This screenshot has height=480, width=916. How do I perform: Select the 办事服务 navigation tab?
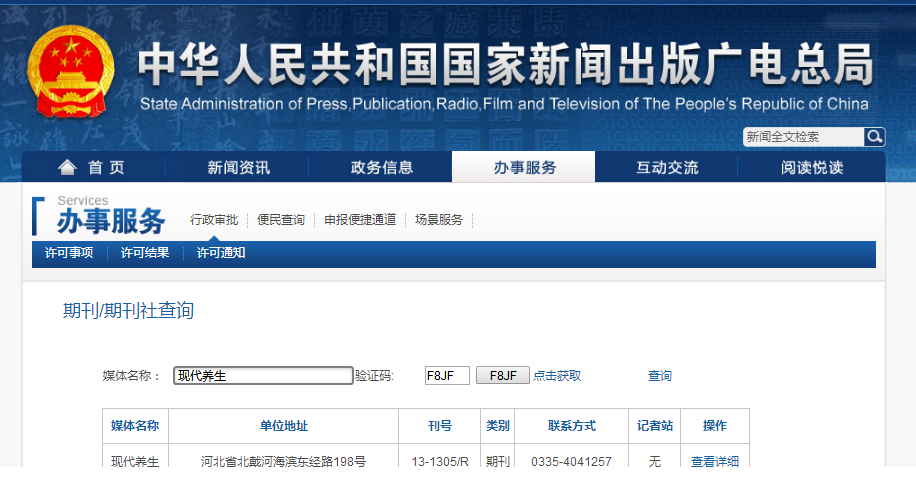[x=524, y=168]
